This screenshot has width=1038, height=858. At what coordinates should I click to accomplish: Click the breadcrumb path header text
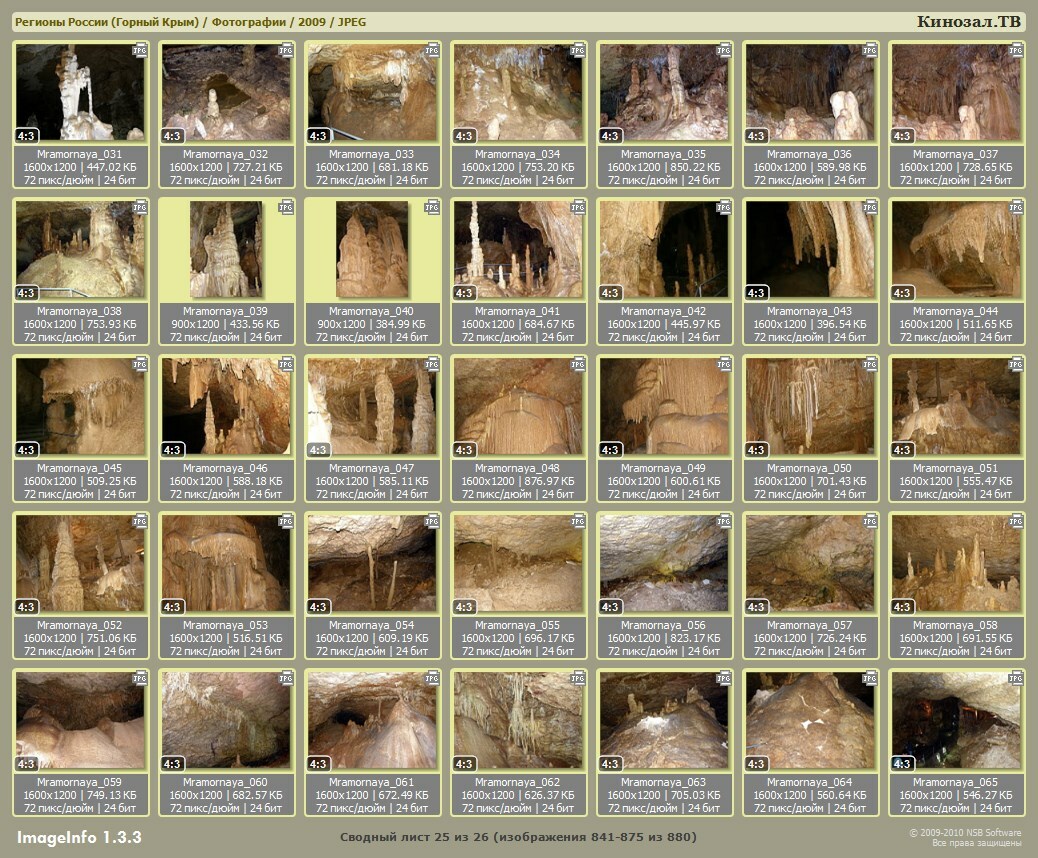190,22
